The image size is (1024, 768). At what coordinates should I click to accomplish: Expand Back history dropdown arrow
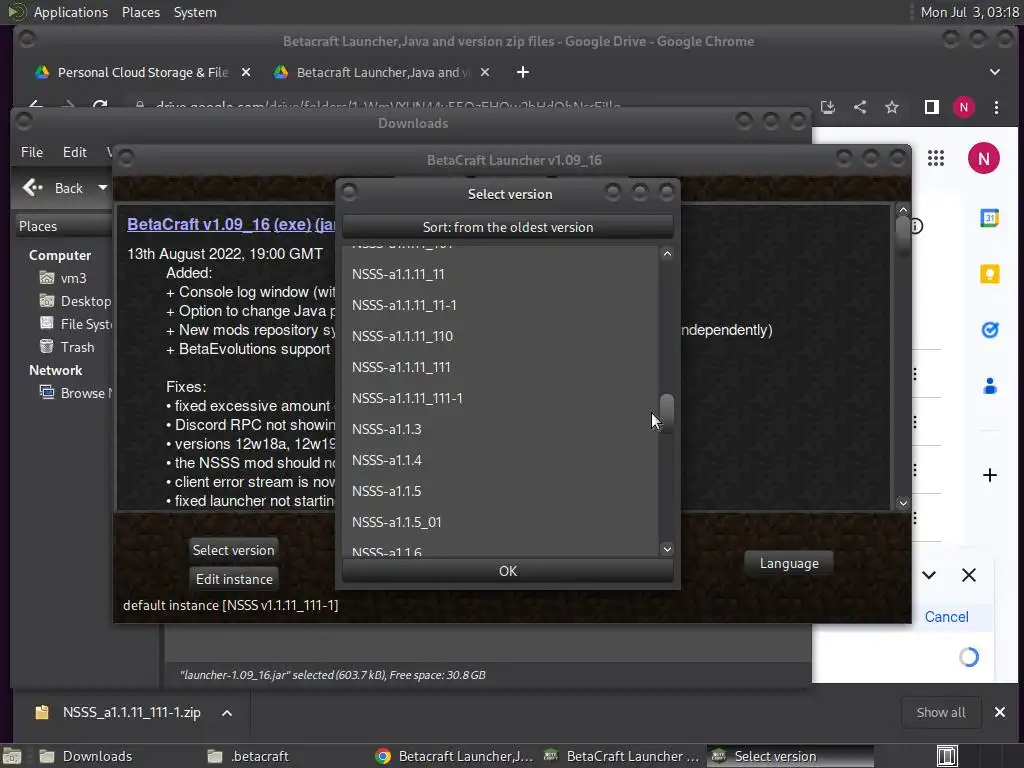pos(103,188)
